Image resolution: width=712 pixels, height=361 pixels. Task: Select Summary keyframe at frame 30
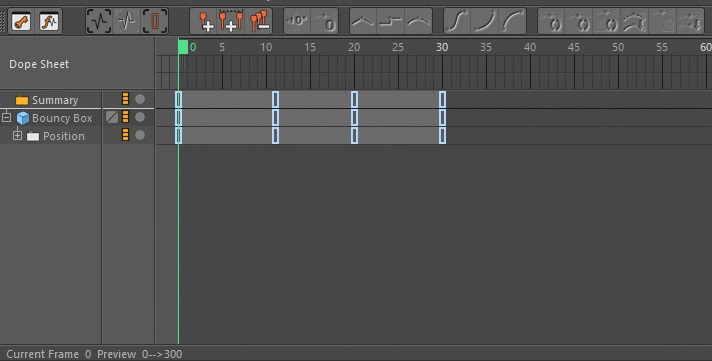pyautogui.click(x=442, y=99)
